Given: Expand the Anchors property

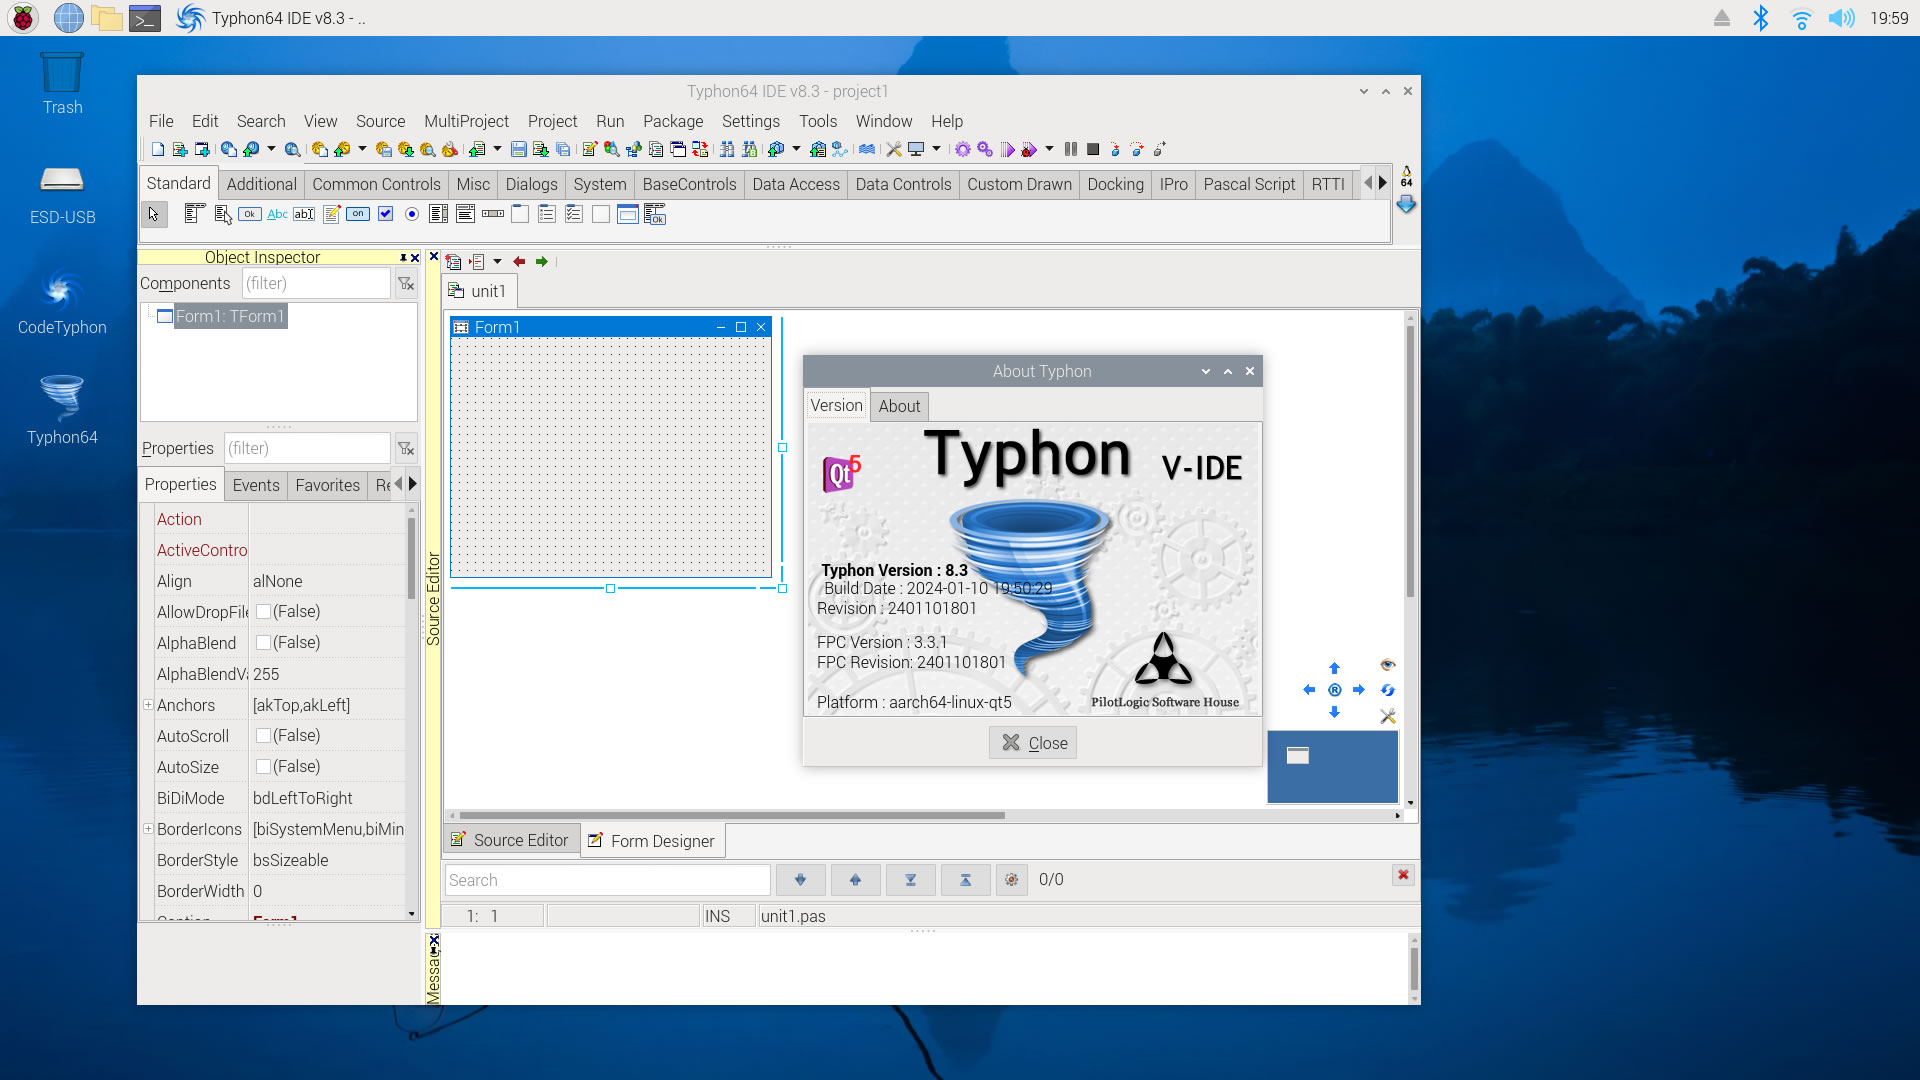Looking at the screenshot, I should [148, 705].
